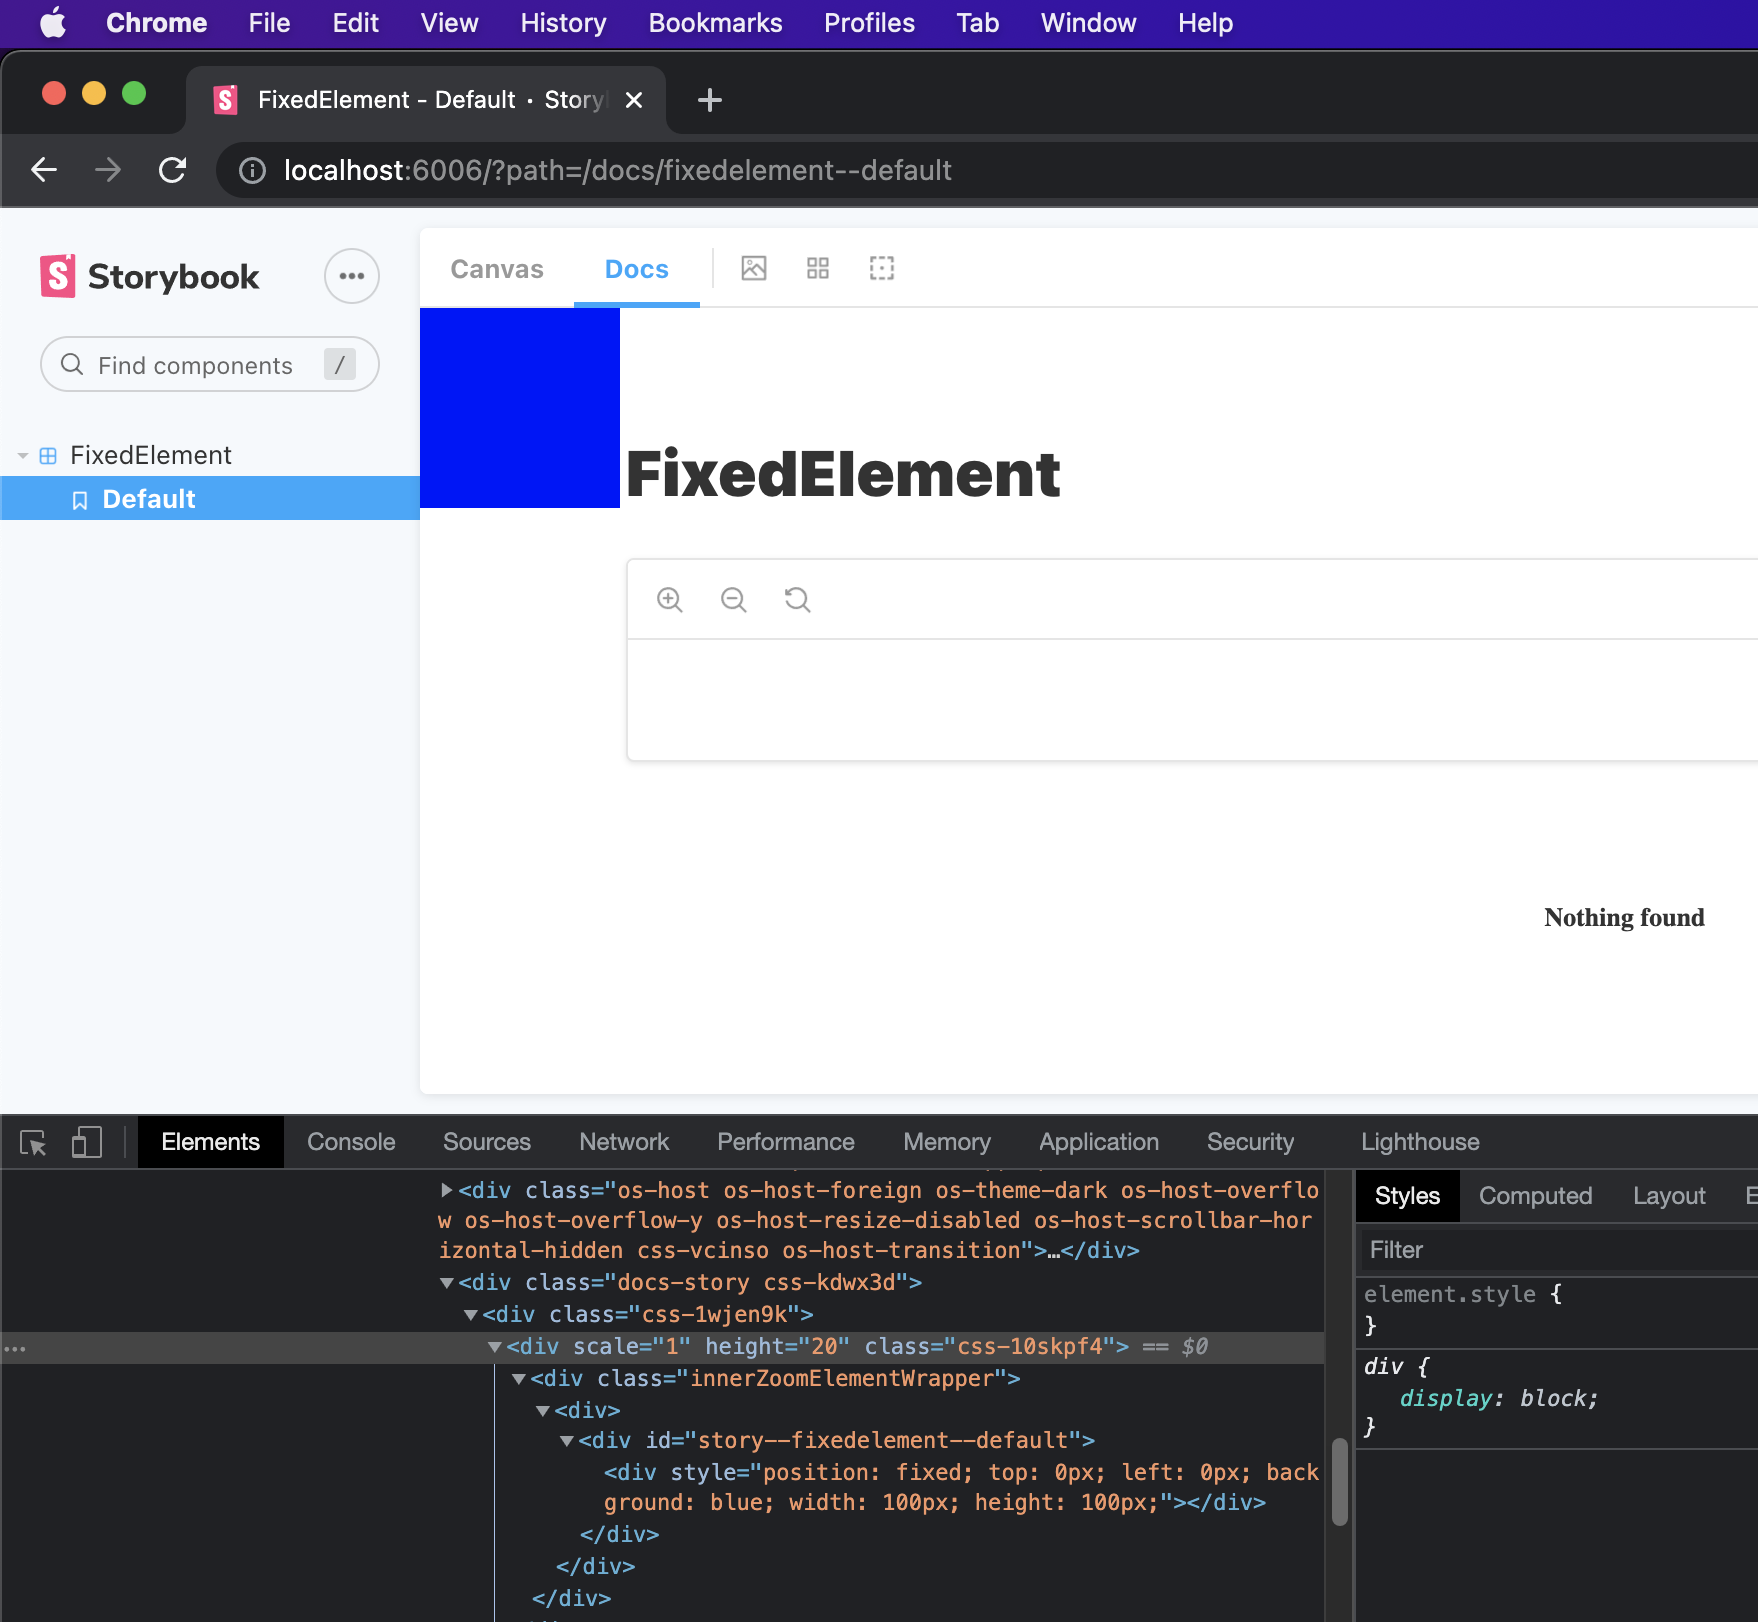Click the FixedElement component grid icon
Screen dimensions: 1758x1622
(x=48, y=456)
